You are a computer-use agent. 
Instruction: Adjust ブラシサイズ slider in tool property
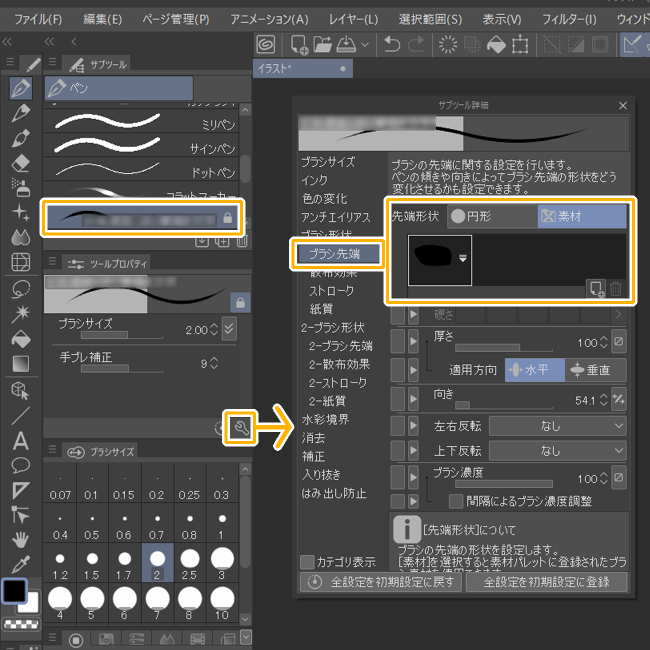[122, 335]
